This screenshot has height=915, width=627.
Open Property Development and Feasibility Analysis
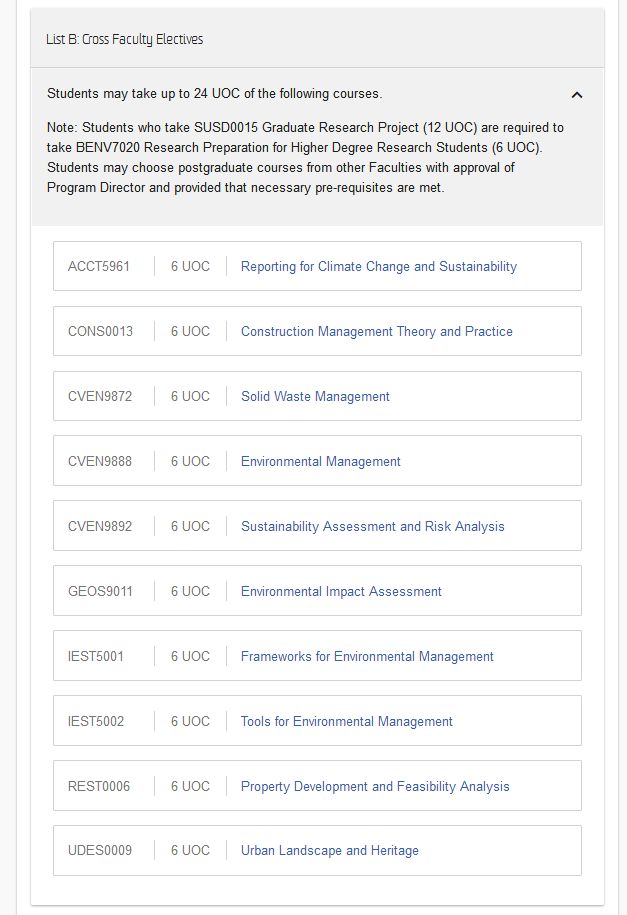pyautogui.click(x=375, y=787)
